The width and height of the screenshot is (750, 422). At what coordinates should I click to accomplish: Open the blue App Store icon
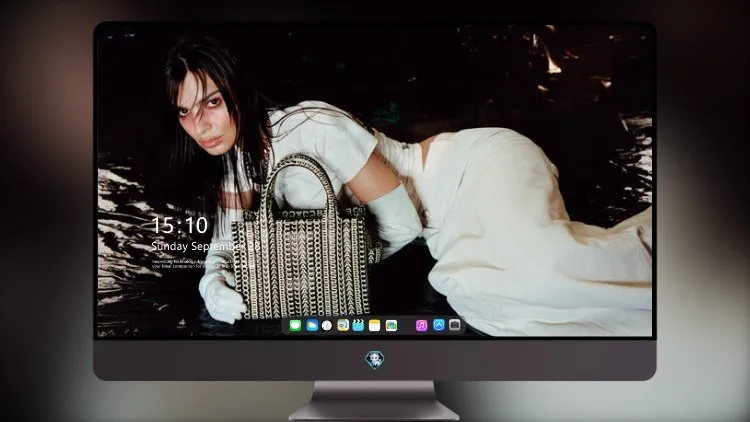[439, 325]
